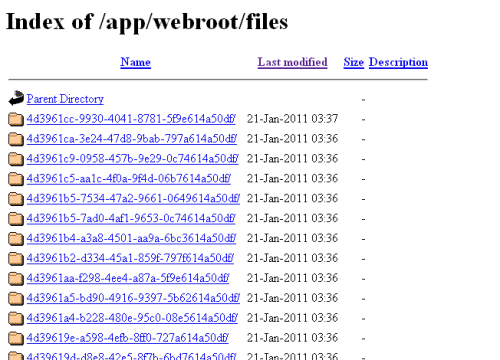
Task: Sort listing by the Description header
Action: click(x=398, y=62)
